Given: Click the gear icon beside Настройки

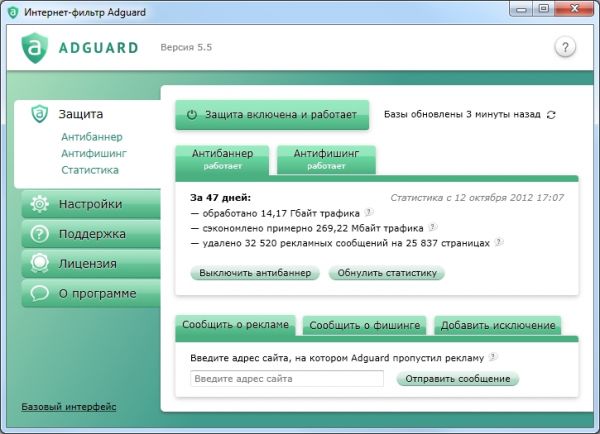Looking at the screenshot, I should pos(39,204).
